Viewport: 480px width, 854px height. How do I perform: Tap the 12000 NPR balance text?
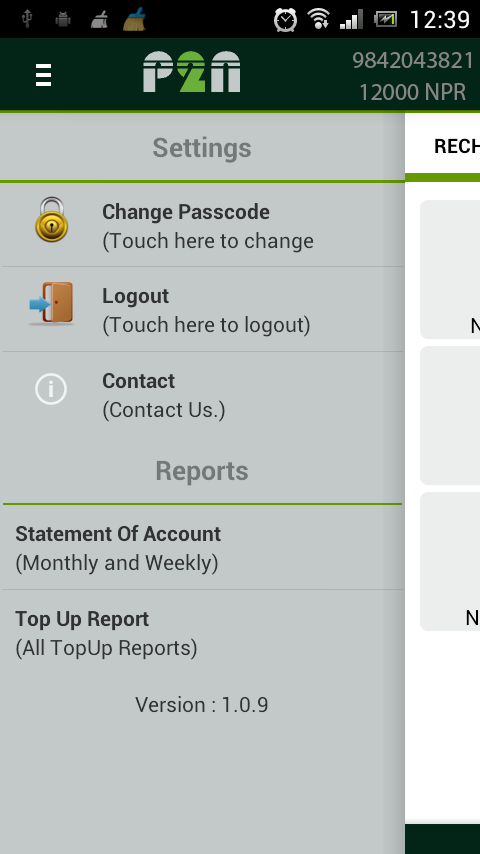(x=412, y=92)
